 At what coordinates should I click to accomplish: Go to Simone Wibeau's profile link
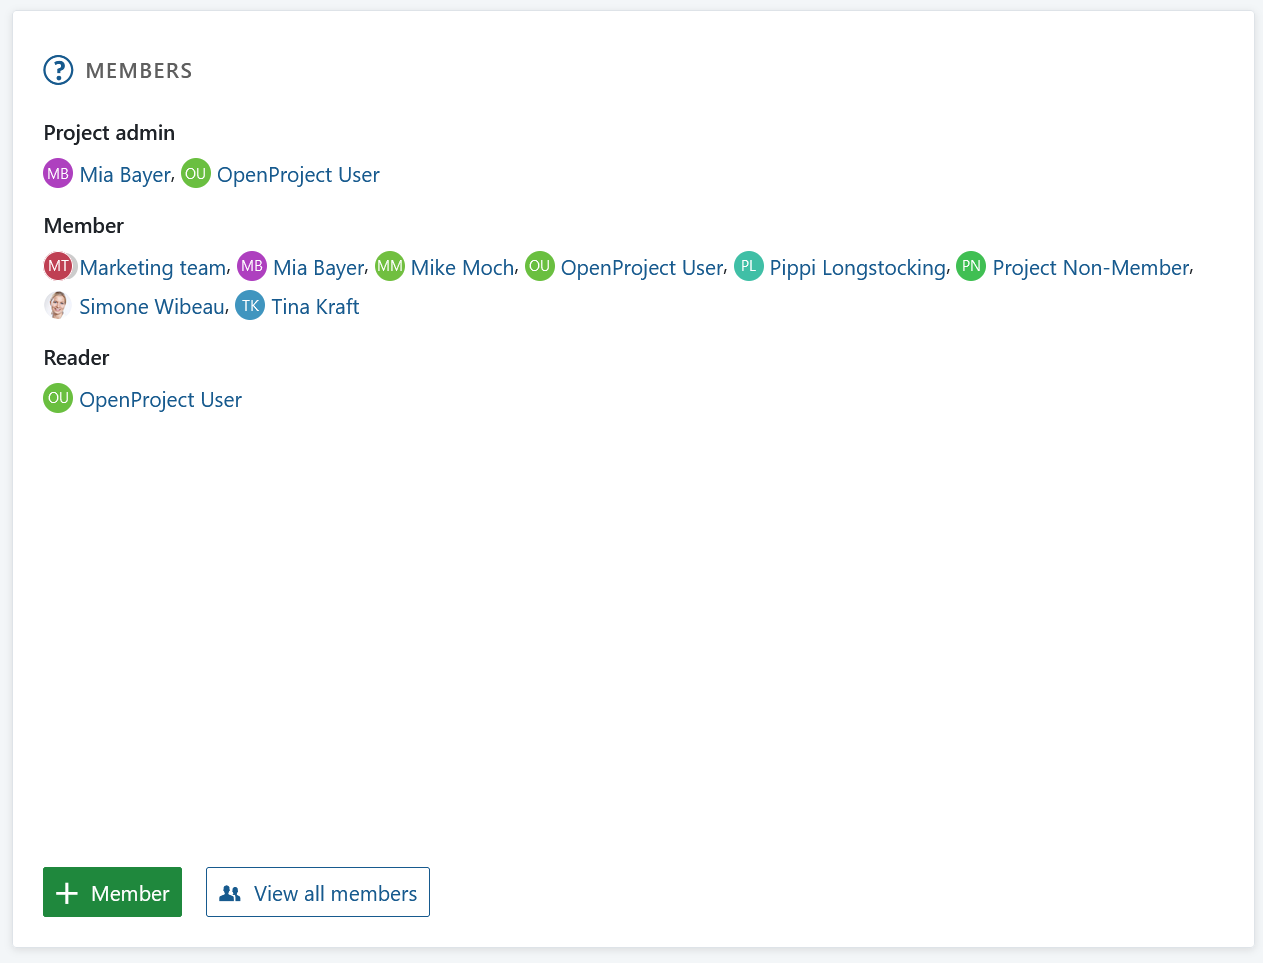pyautogui.click(x=152, y=307)
